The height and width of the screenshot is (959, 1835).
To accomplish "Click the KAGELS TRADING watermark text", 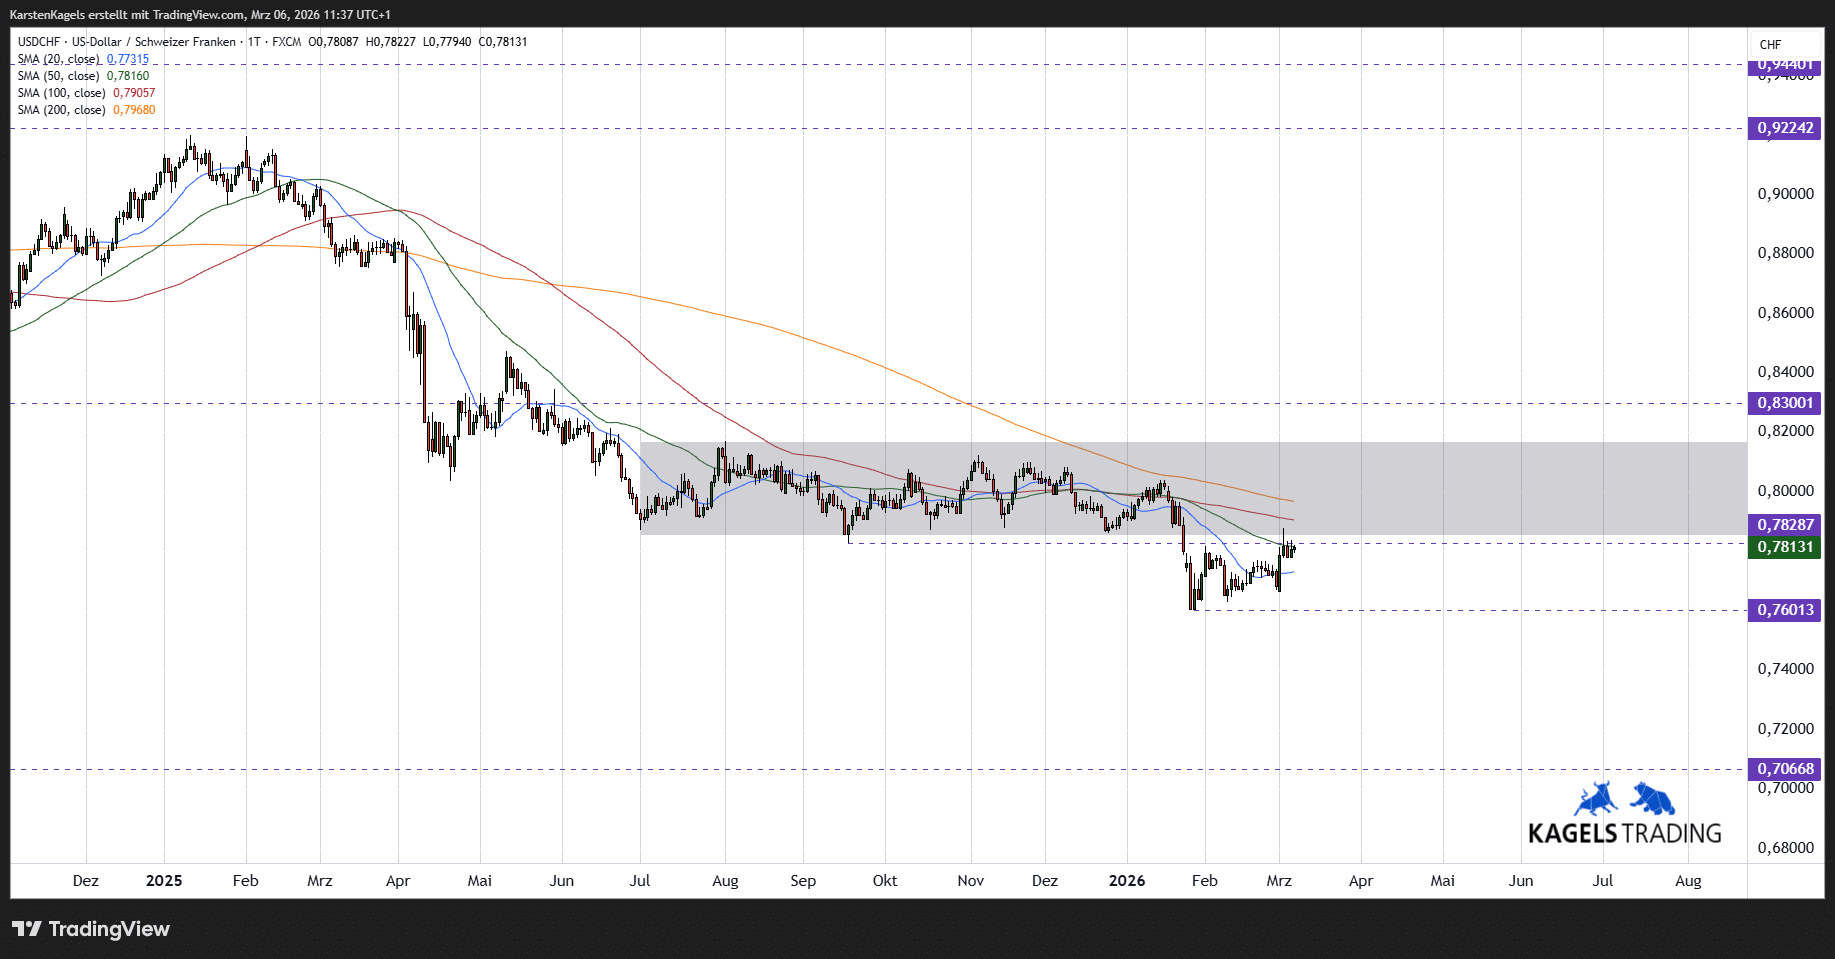I will point(1624,833).
